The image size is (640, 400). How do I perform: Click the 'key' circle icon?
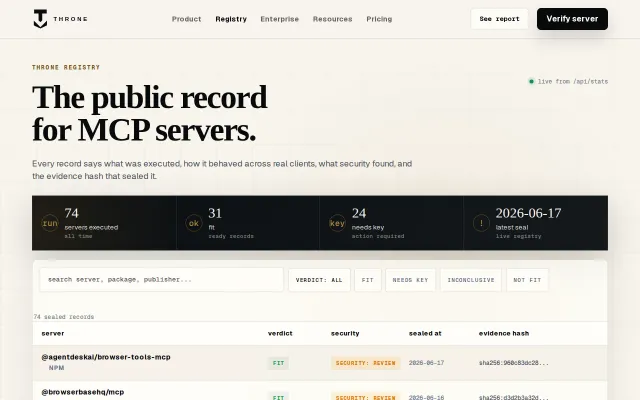coord(337,223)
